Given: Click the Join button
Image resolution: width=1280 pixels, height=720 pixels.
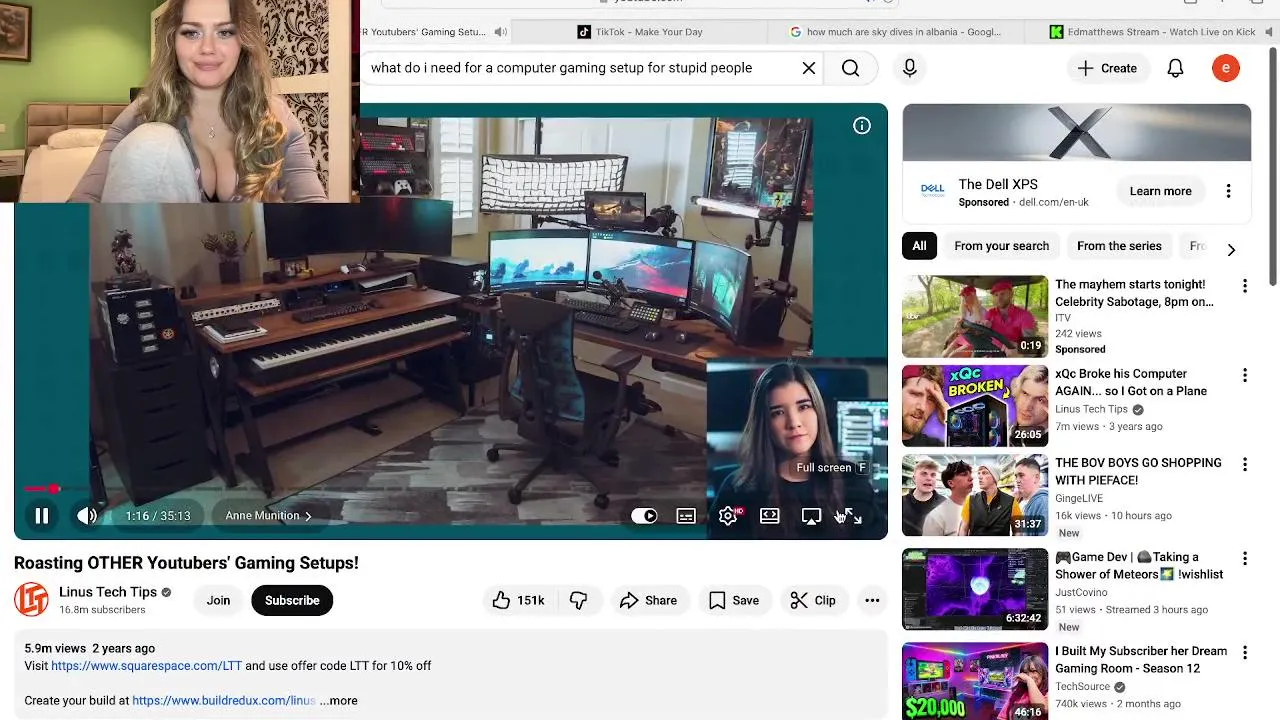Looking at the screenshot, I should pyautogui.click(x=218, y=600).
